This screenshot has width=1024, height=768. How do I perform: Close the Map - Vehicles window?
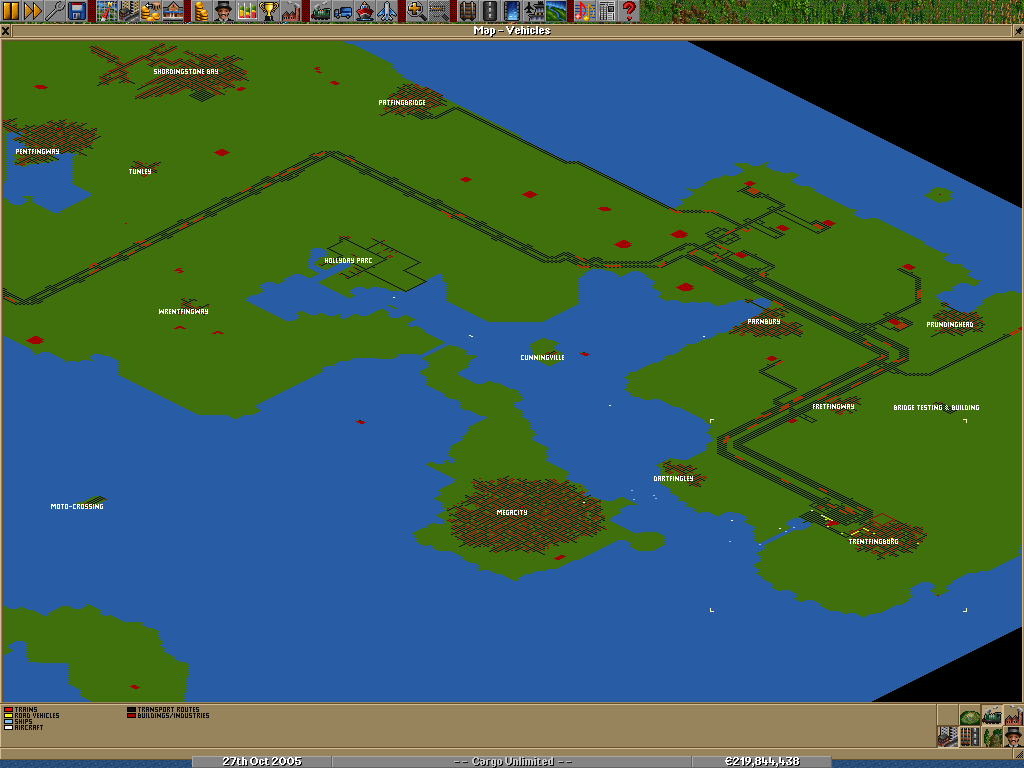[5, 31]
